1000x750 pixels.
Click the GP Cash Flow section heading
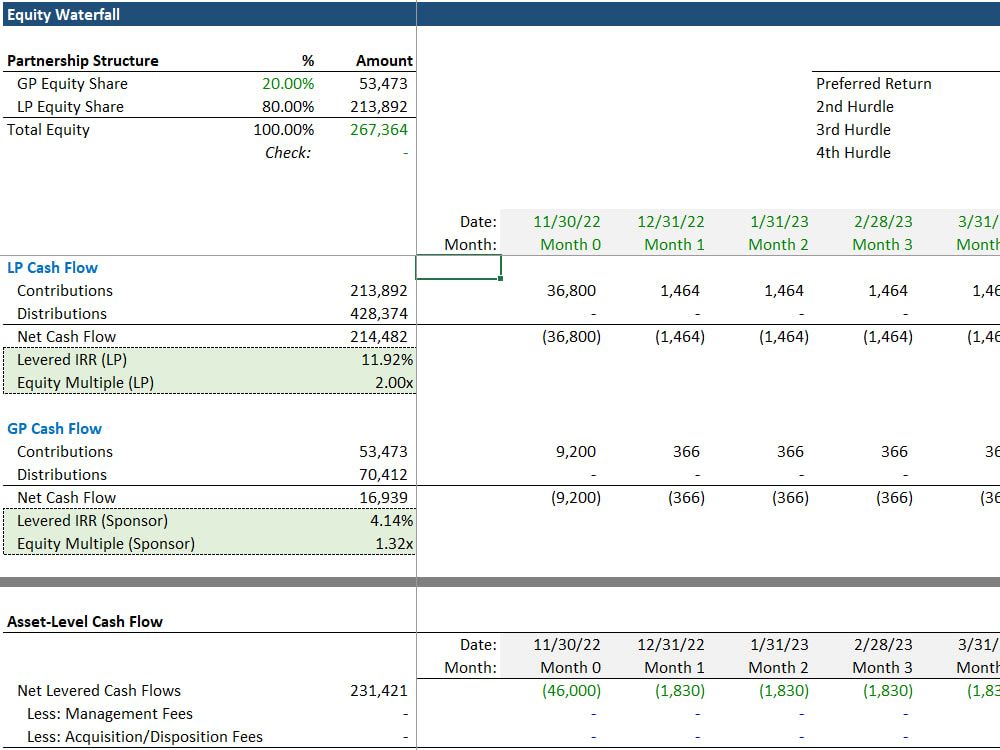pos(54,428)
